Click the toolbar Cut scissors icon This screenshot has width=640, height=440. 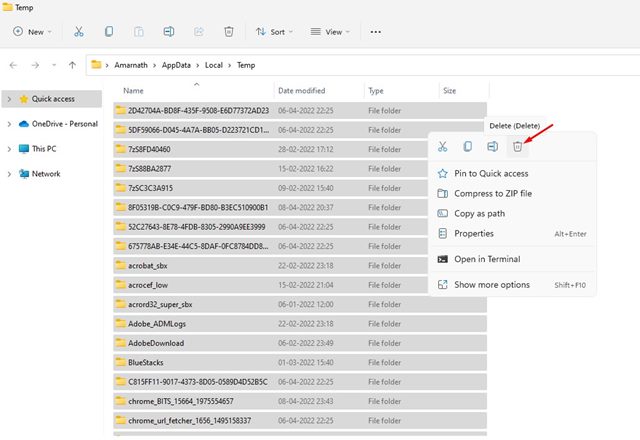(79, 31)
